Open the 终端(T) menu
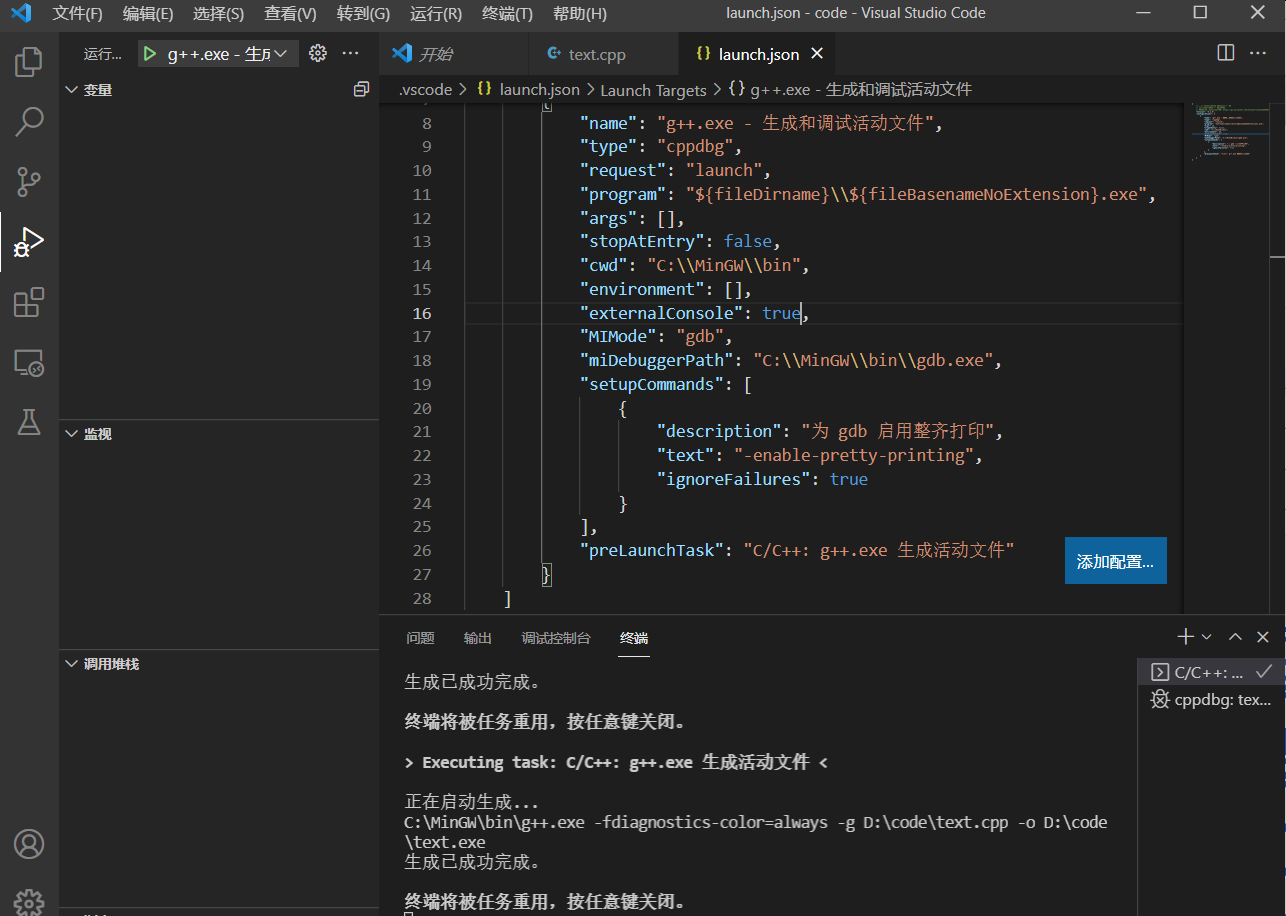The height and width of the screenshot is (916, 1286). (x=507, y=13)
